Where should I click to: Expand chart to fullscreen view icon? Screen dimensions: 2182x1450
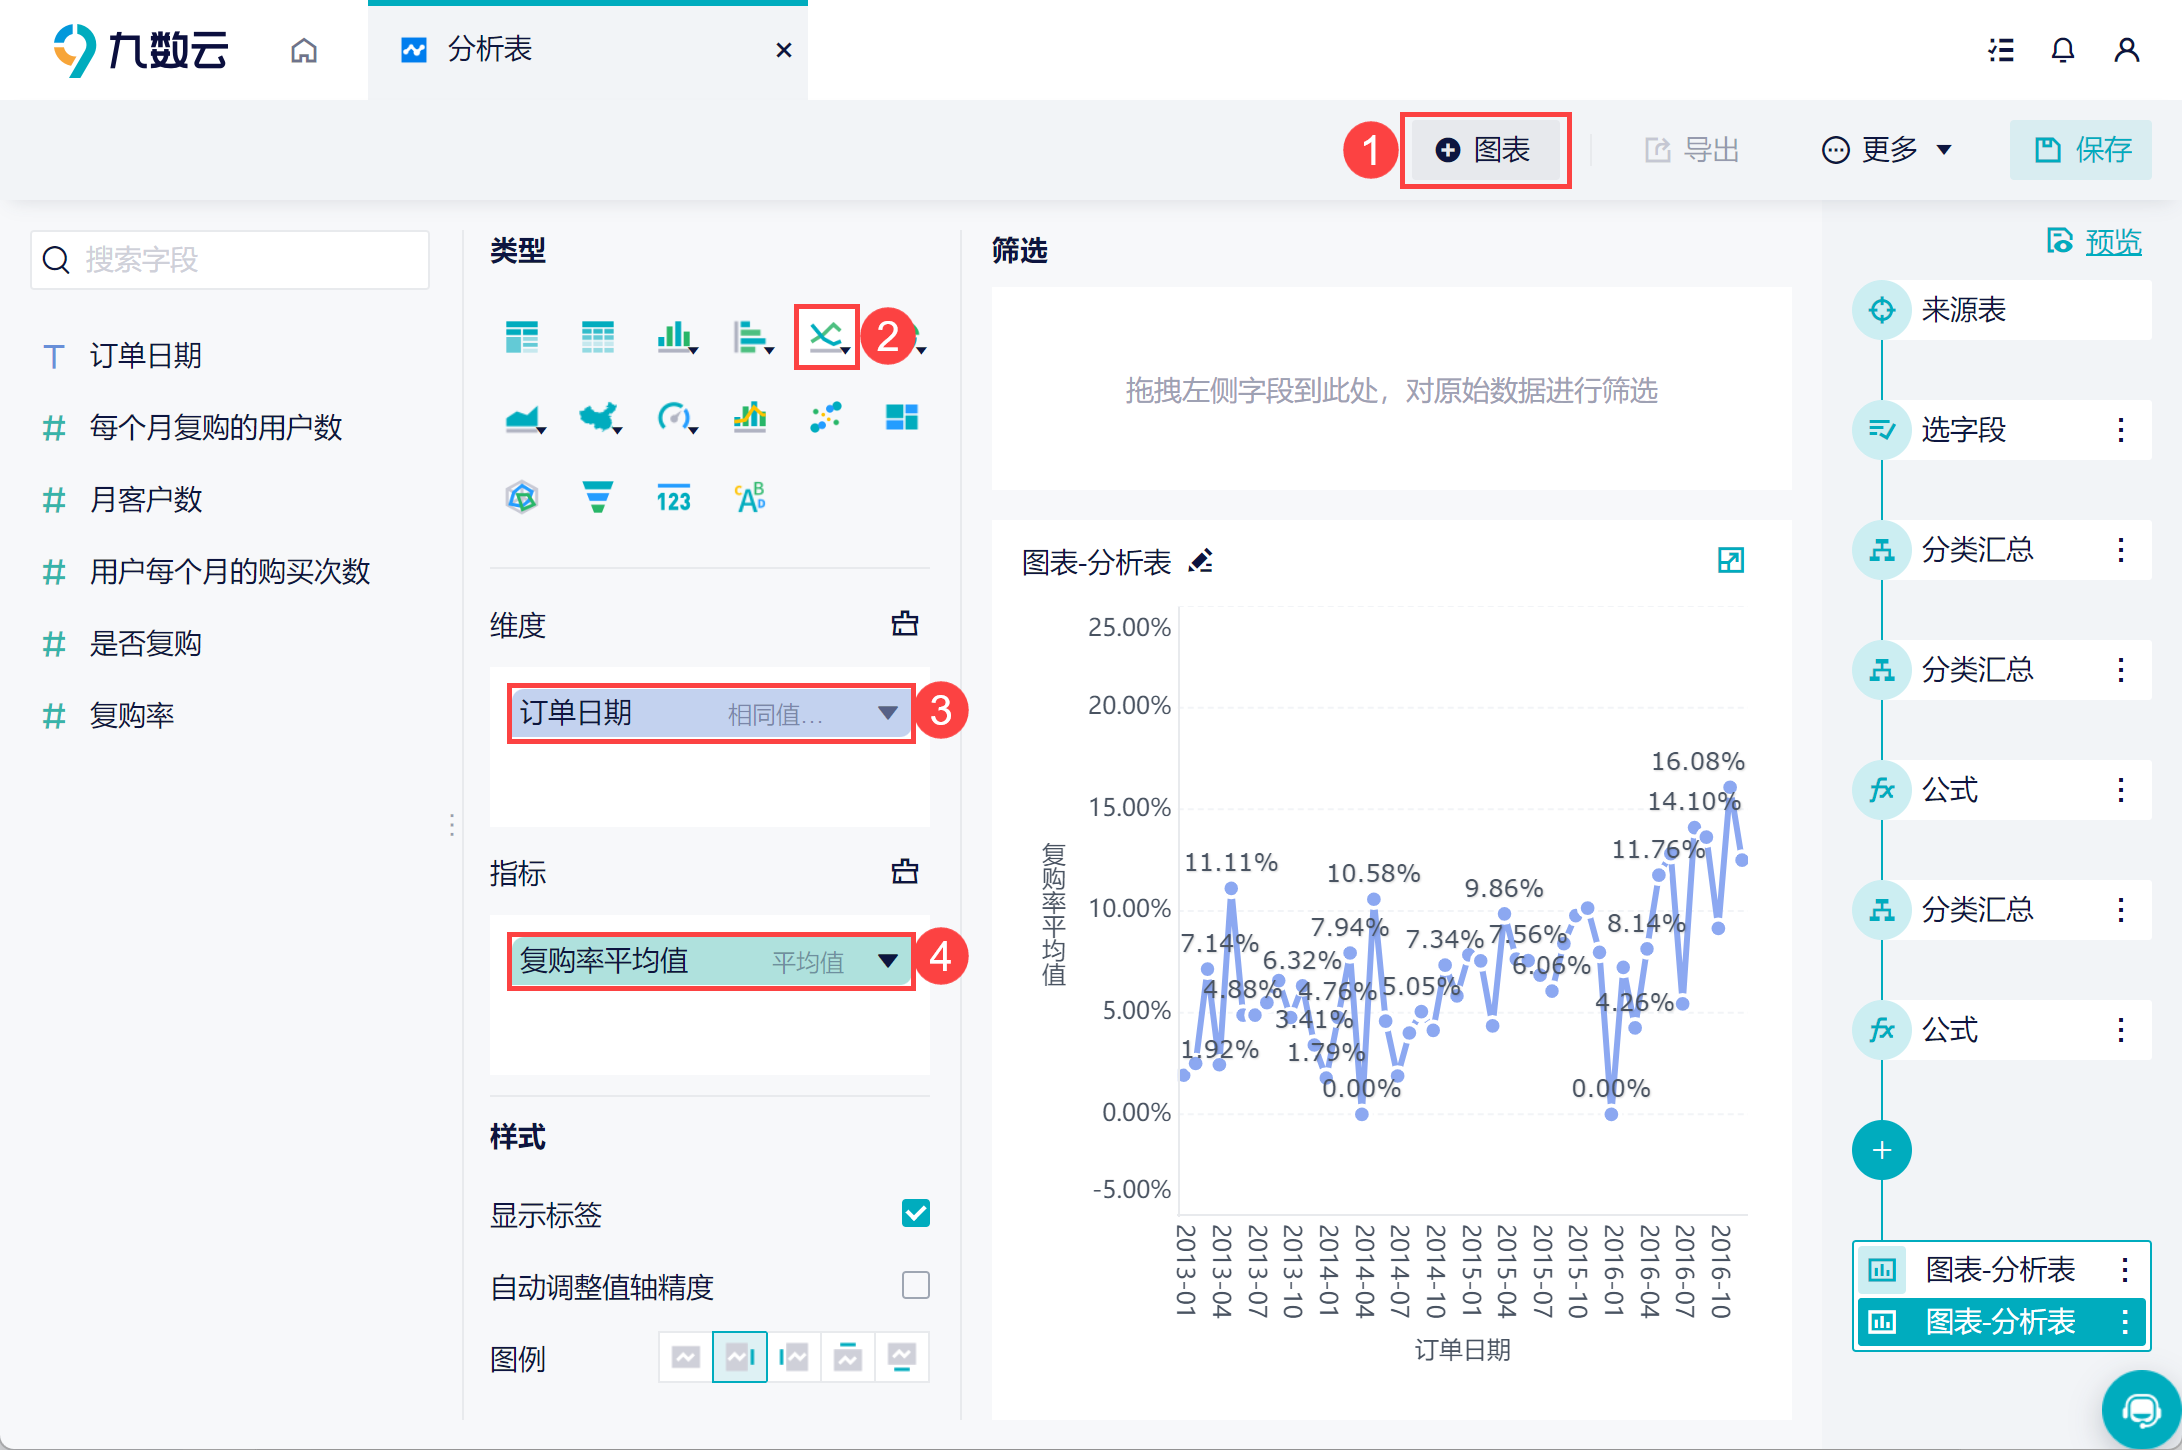tap(1730, 560)
